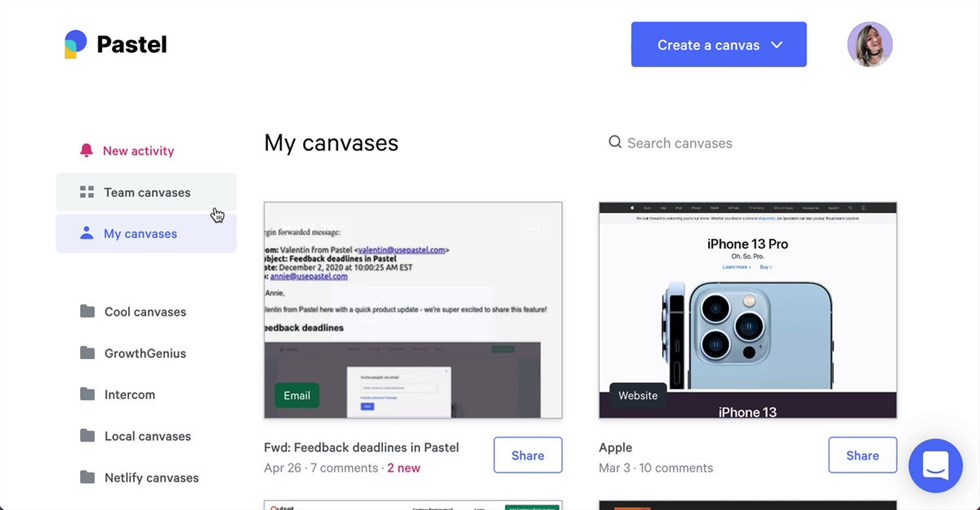Click the GrowthGenius folder icon
Viewport: 980px width, 510px height.
click(x=88, y=353)
